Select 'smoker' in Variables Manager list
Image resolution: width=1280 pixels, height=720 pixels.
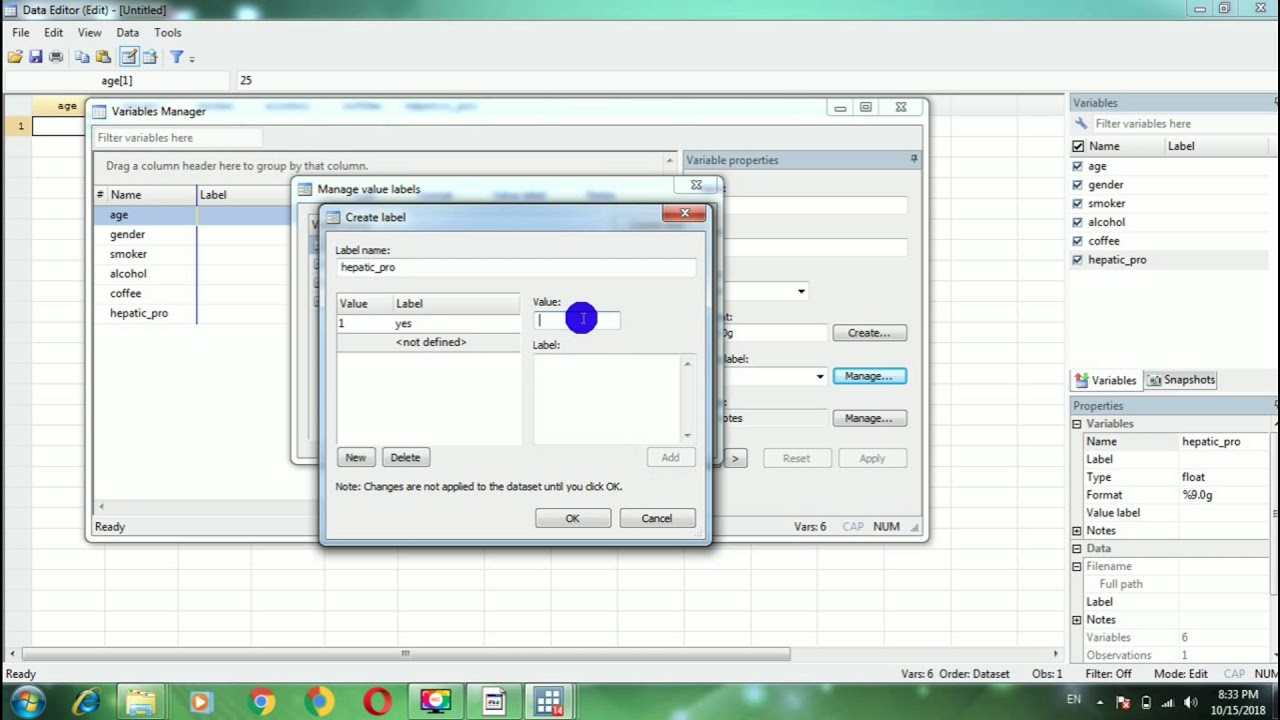pos(128,254)
